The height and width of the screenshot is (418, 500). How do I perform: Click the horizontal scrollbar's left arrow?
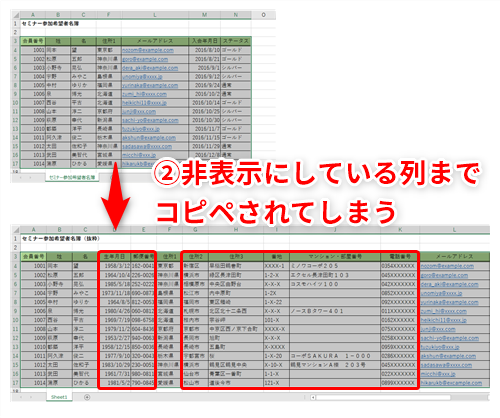[313, 397]
